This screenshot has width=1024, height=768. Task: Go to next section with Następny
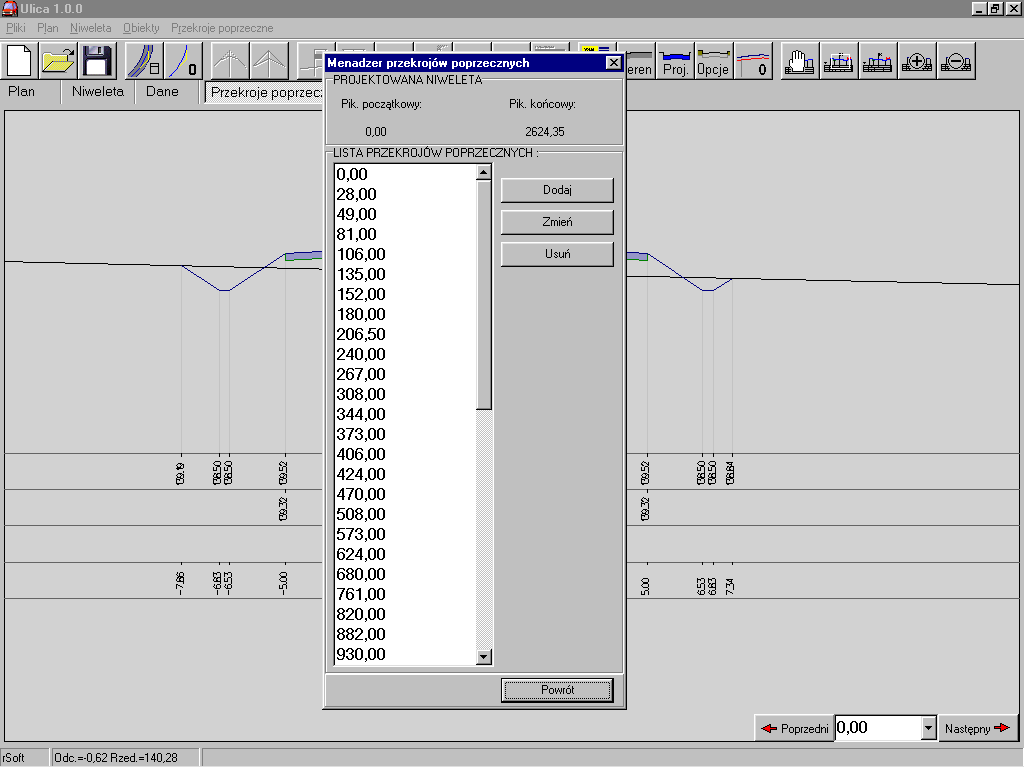click(977, 729)
